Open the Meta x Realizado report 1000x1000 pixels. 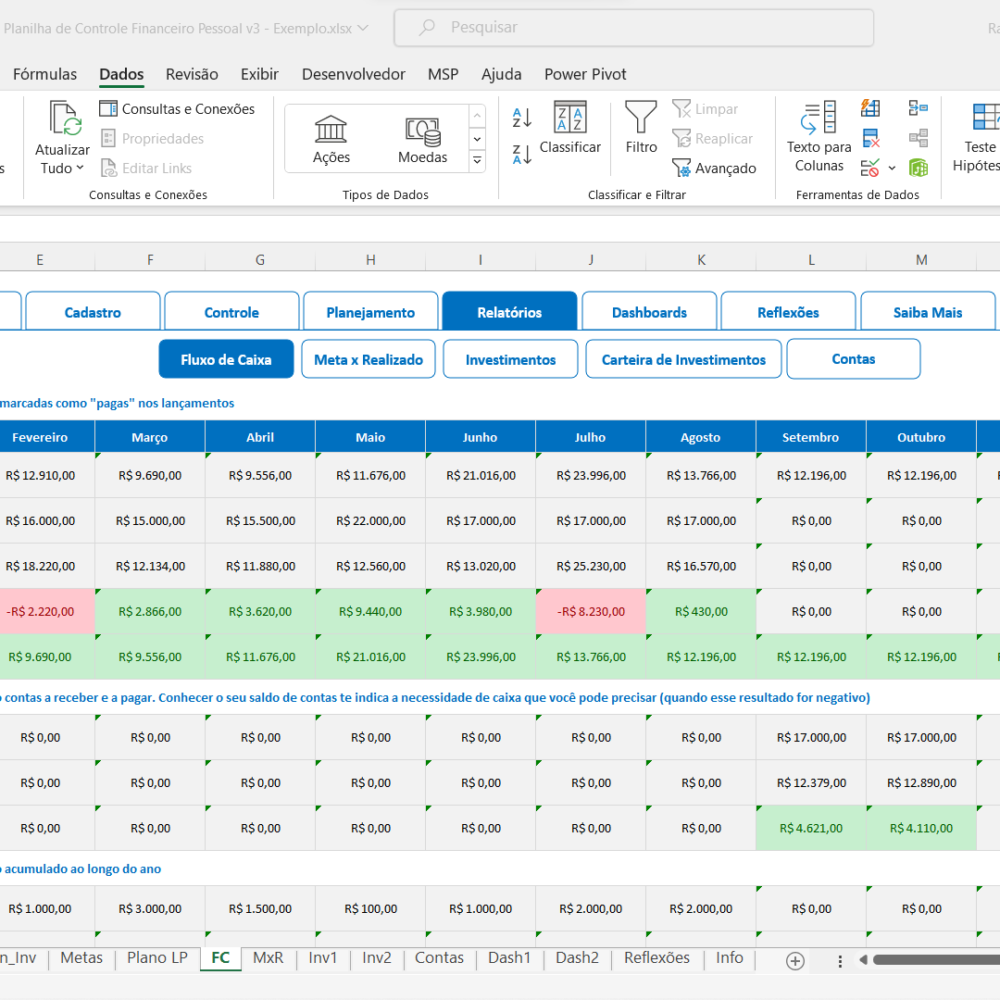(x=369, y=359)
